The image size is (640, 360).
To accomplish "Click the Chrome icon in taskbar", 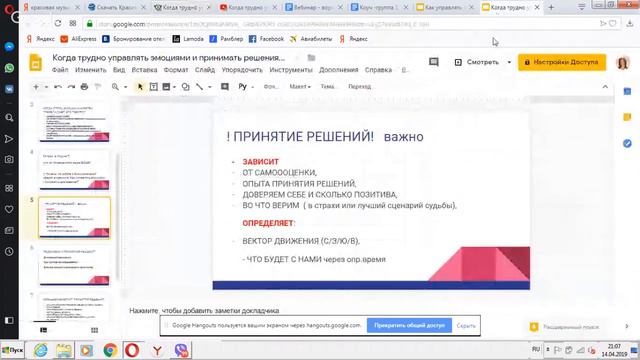I will [x=110, y=350].
